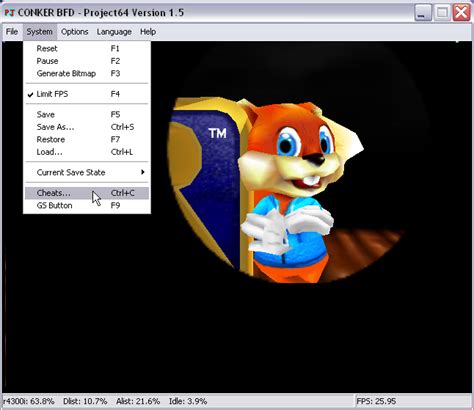Toggle the Limit FPS option
Screen dimensions: 474x410
click(x=87, y=94)
